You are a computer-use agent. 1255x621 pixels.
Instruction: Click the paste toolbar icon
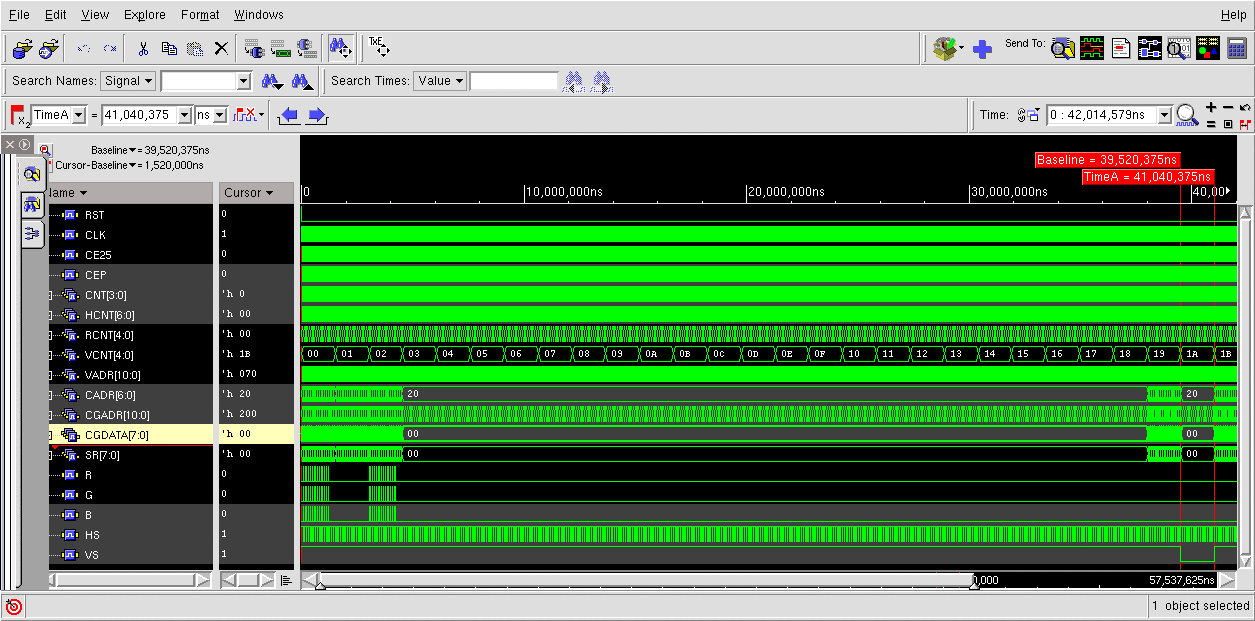(195, 48)
